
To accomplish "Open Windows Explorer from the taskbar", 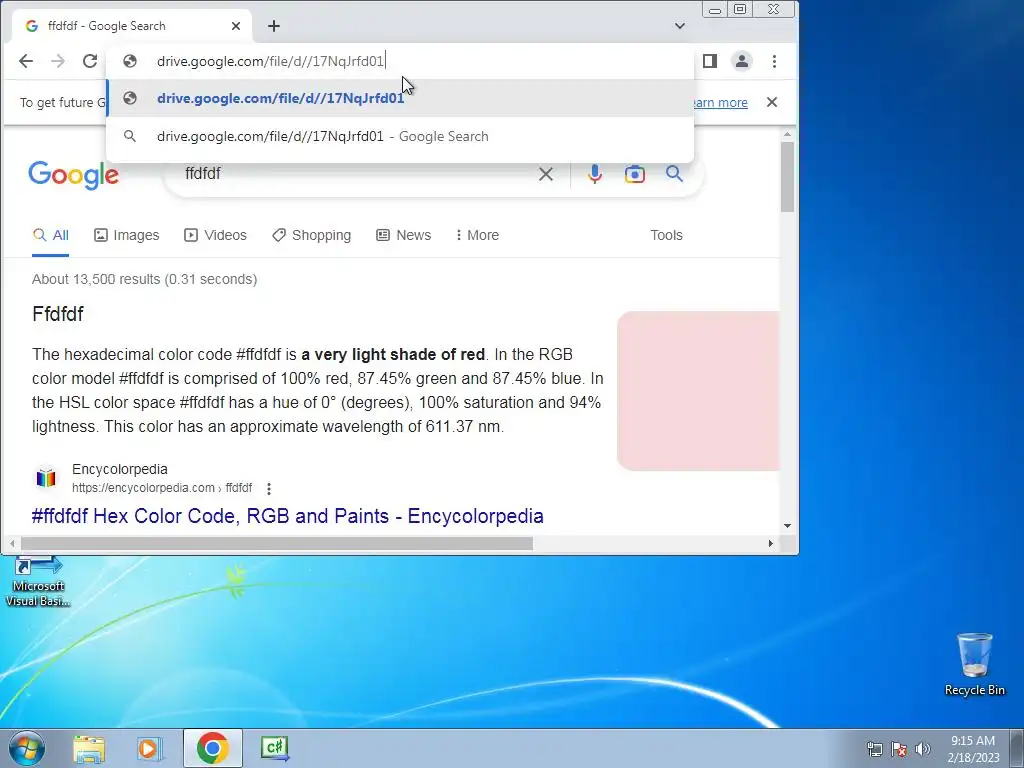I will pyautogui.click(x=89, y=748).
